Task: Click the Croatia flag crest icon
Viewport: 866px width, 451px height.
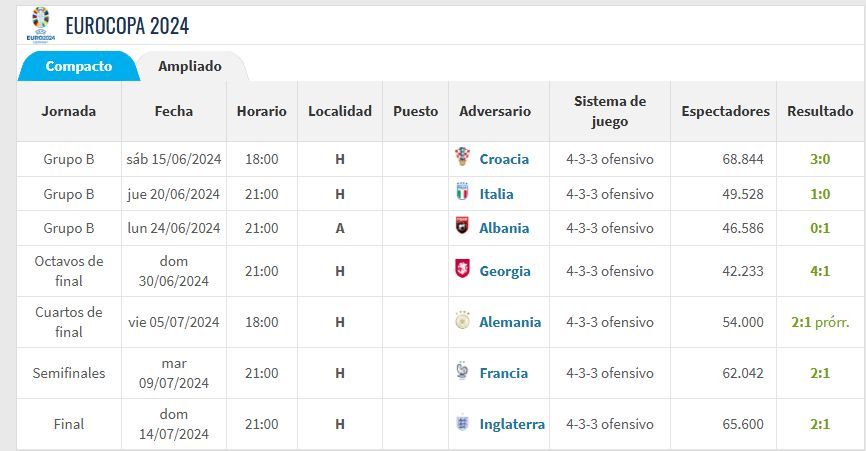Action: pyautogui.click(x=461, y=158)
